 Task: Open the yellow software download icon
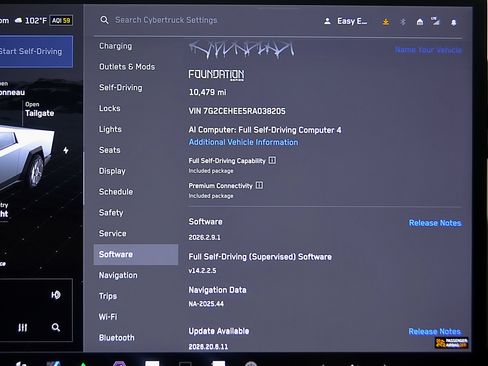(386, 22)
